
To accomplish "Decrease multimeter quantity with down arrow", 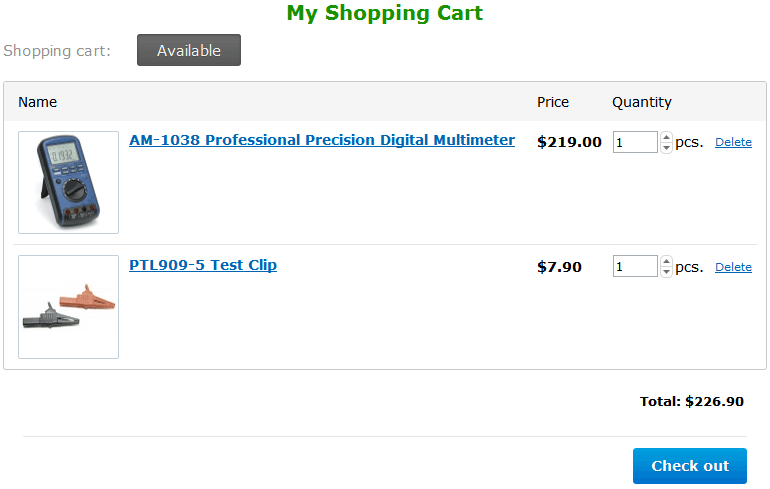I will click(667, 148).
